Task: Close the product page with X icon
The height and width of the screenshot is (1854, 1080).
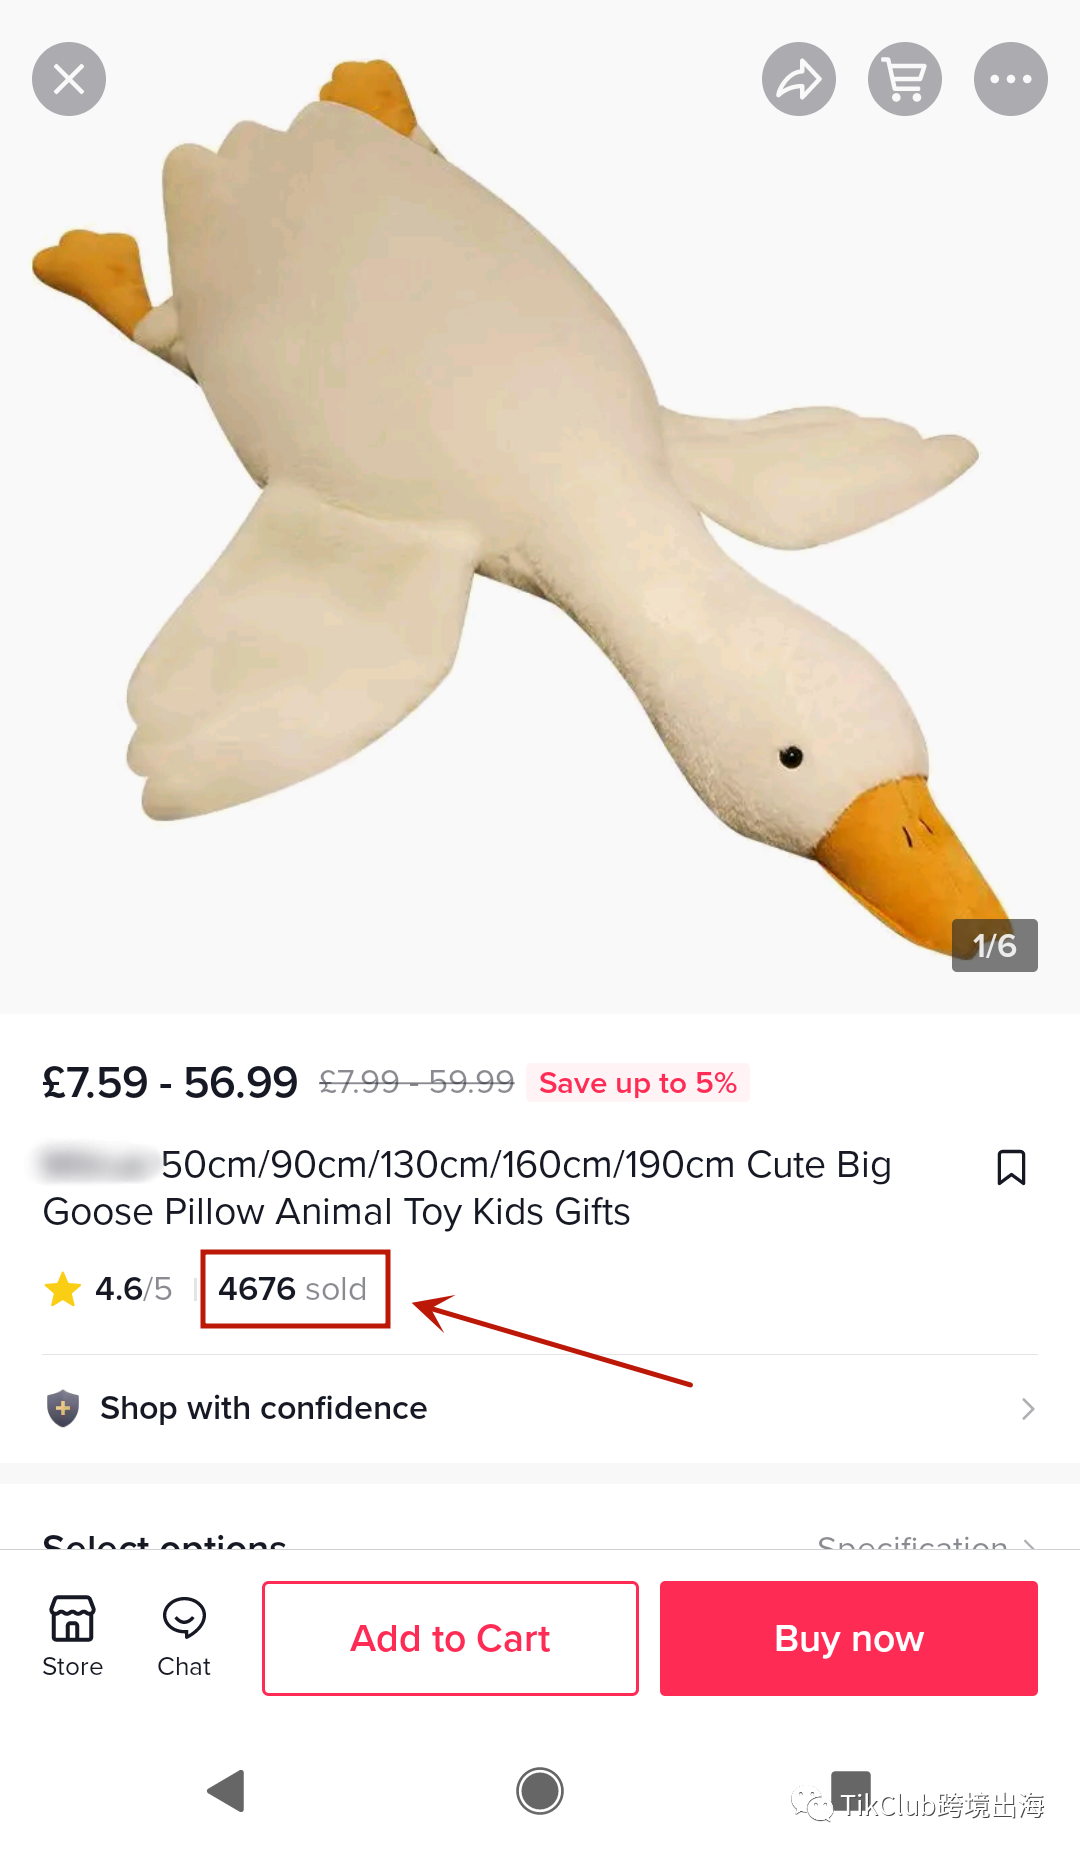Action: click(69, 79)
